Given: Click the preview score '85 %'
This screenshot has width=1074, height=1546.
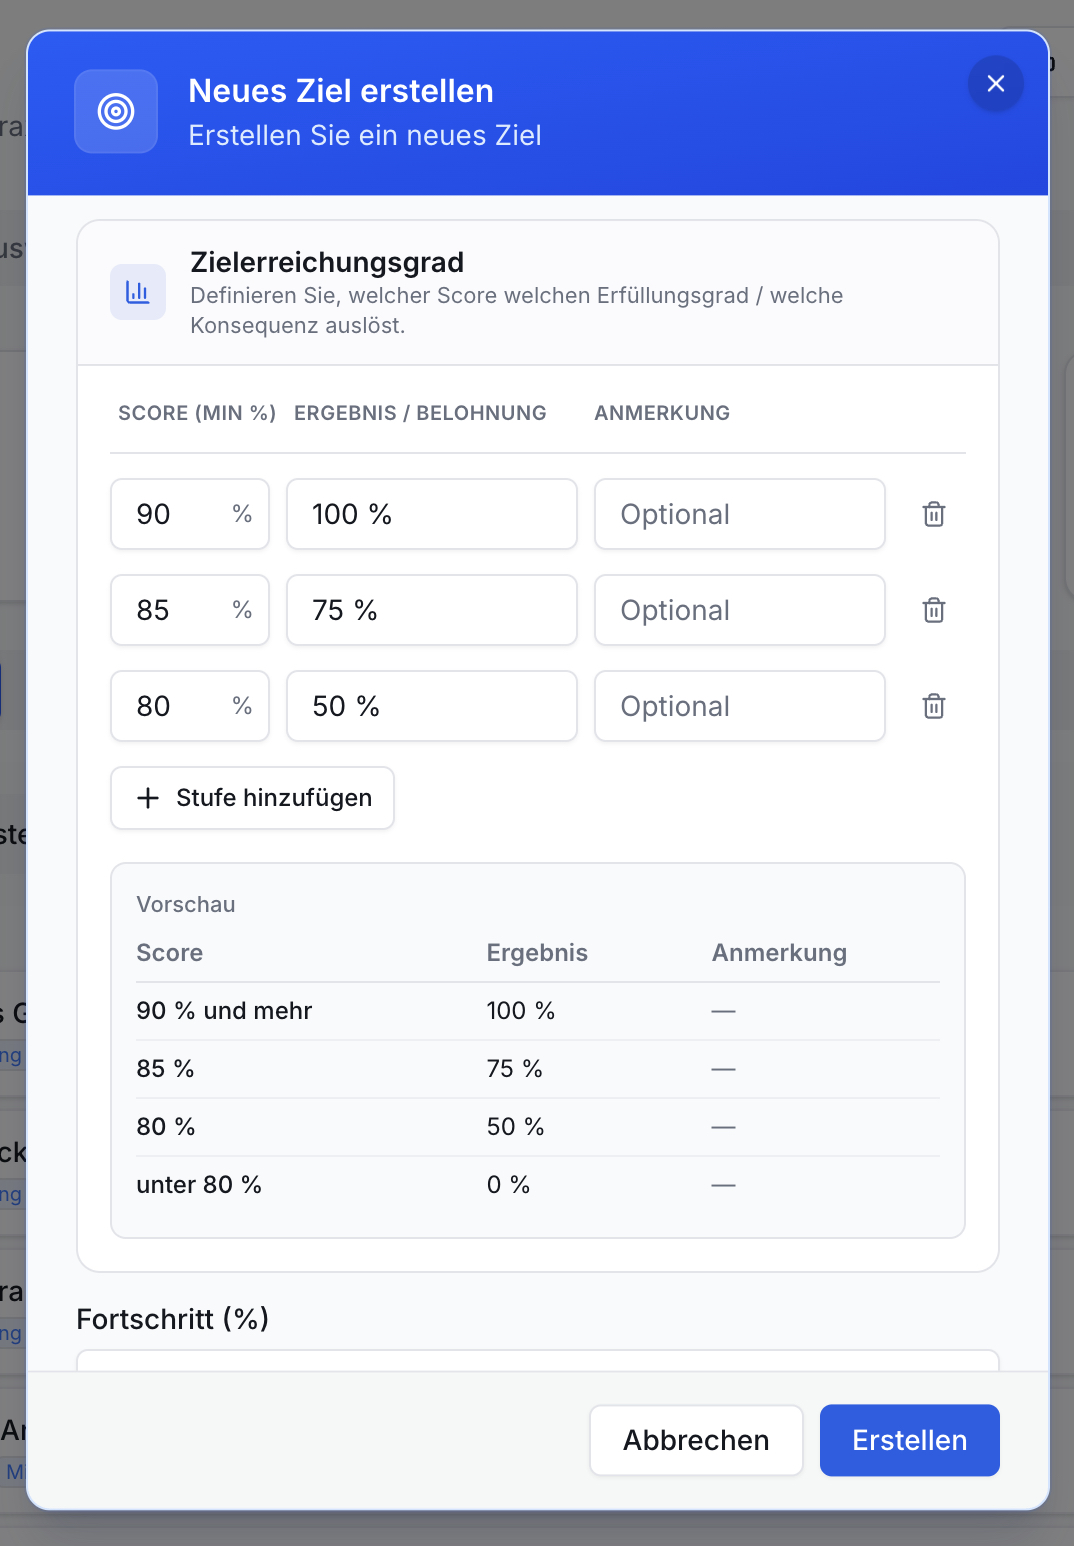Looking at the screenshot, I should [166, 1069].
